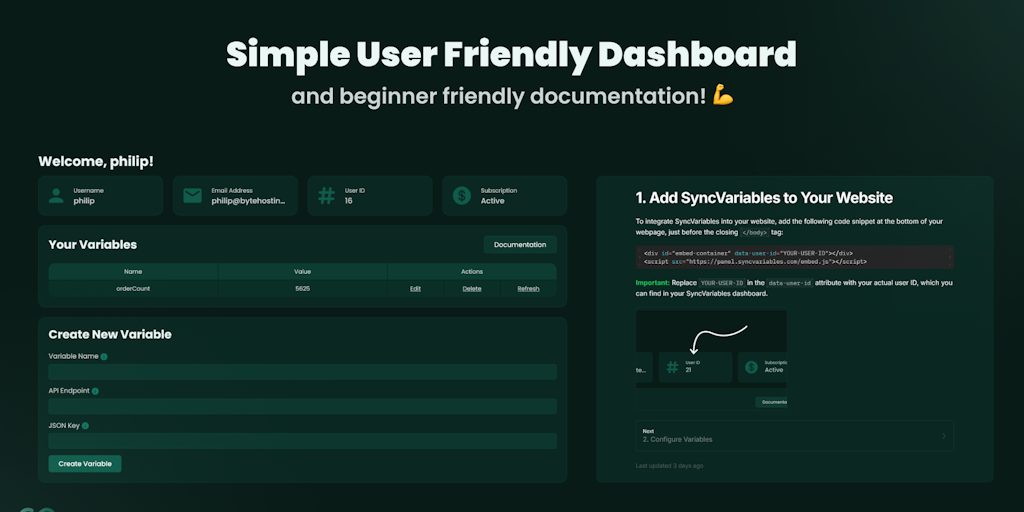Open the Documentation button in Your Variables
Screen dimensions: 1024x512
[520, 245]
